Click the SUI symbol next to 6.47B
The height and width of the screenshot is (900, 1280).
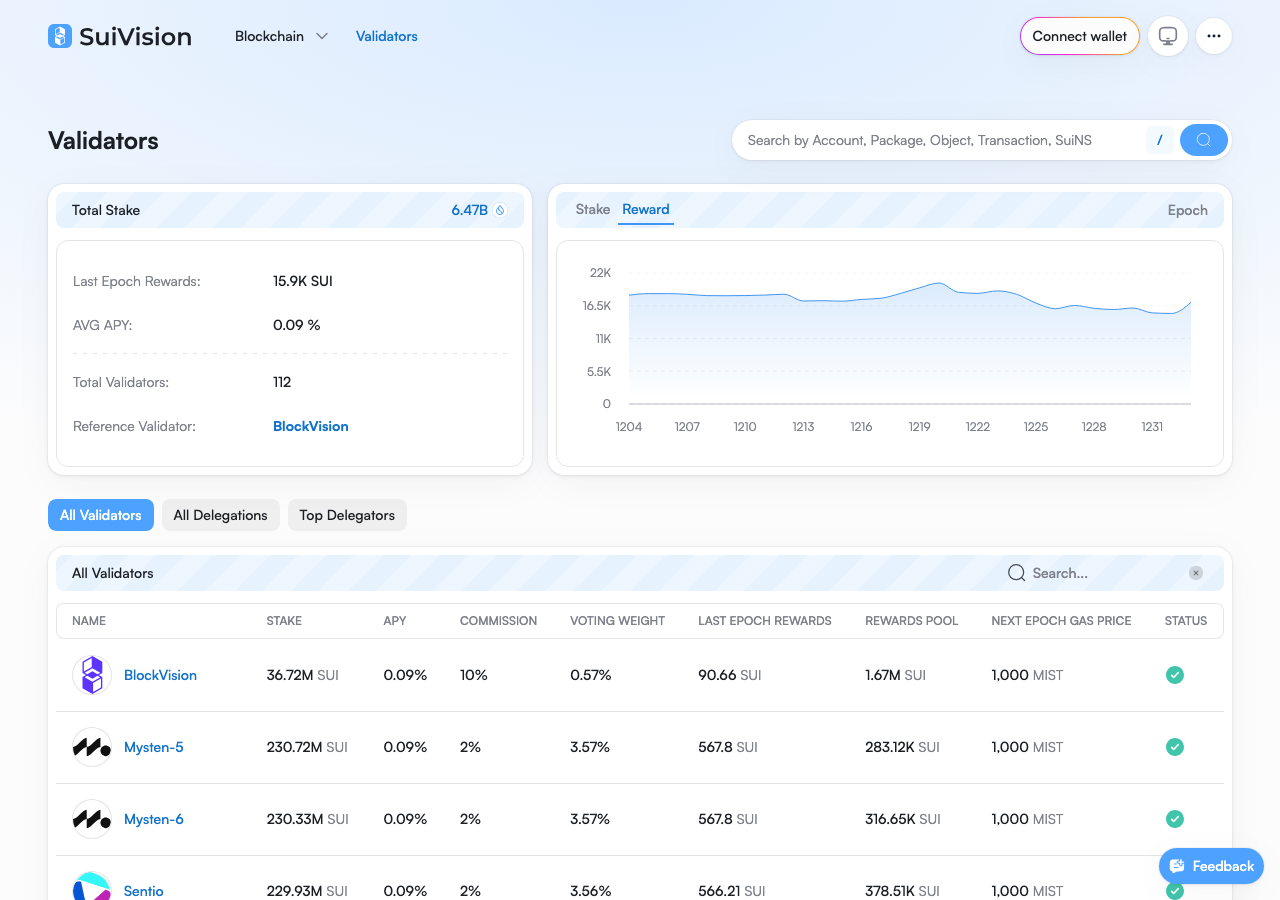tap(501, 210)
